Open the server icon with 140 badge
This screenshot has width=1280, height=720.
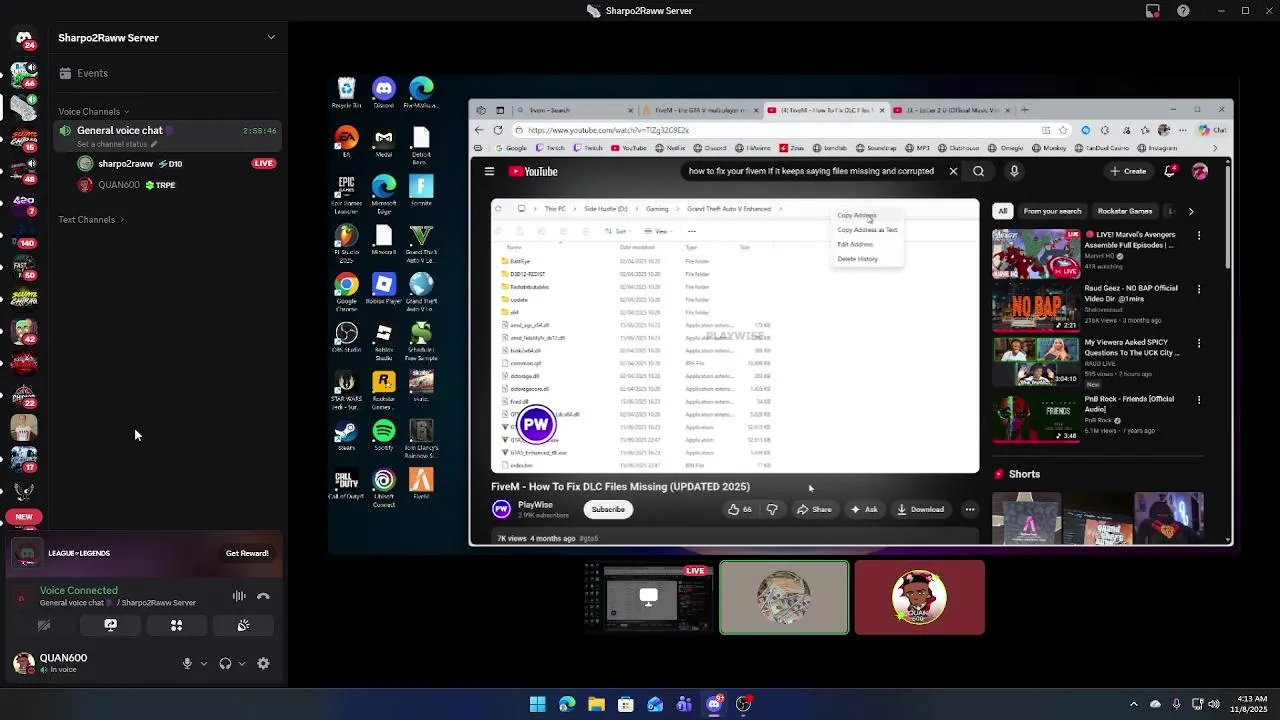[24, 233]
